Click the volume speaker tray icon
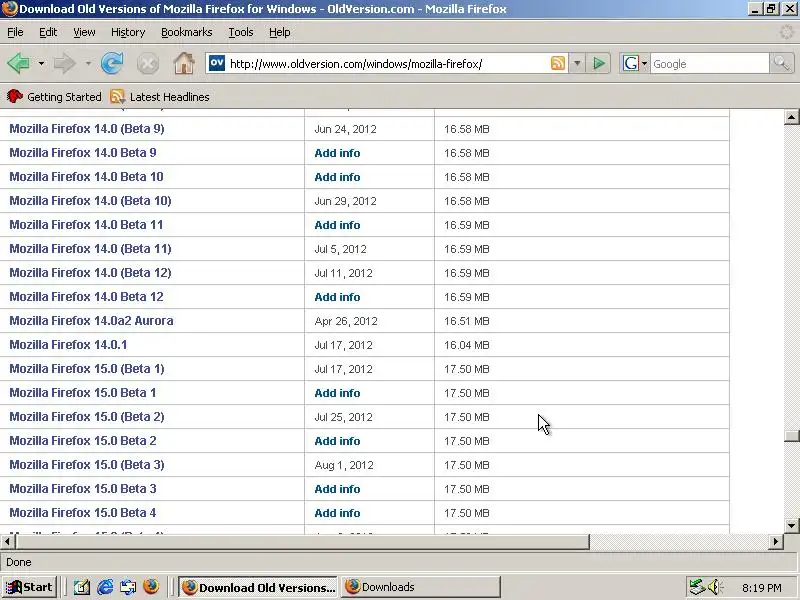Viewport: 800px width, 600px height. pos(715,587)
